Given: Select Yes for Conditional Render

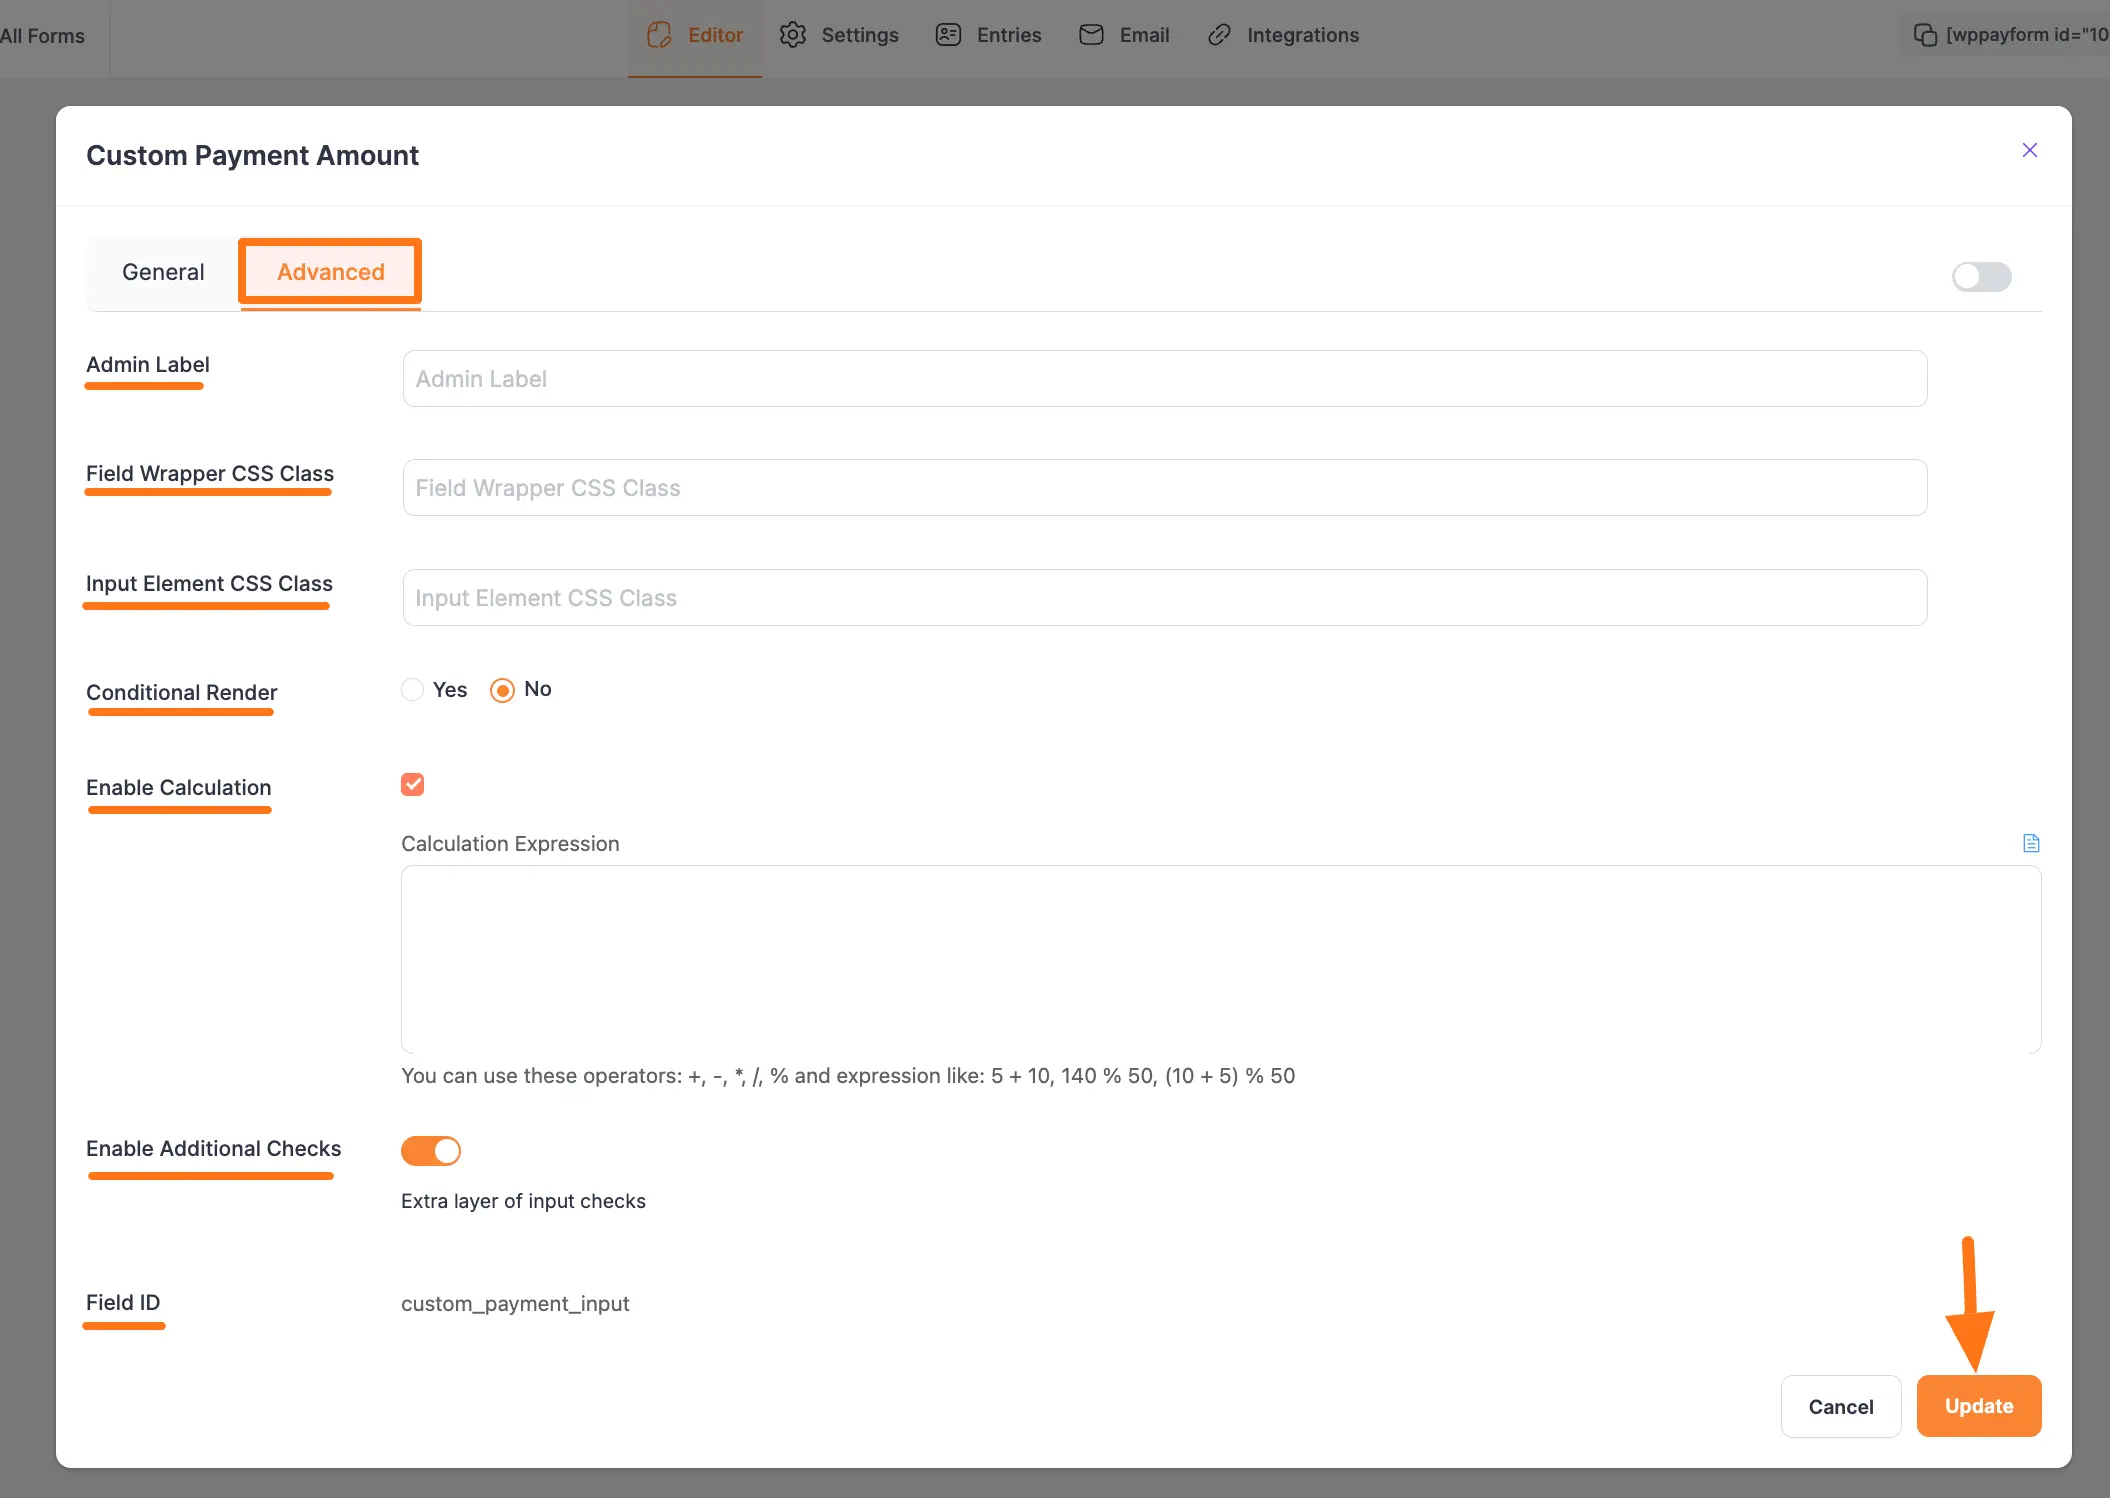Looking at the screenshot, I should coord(412,690).
